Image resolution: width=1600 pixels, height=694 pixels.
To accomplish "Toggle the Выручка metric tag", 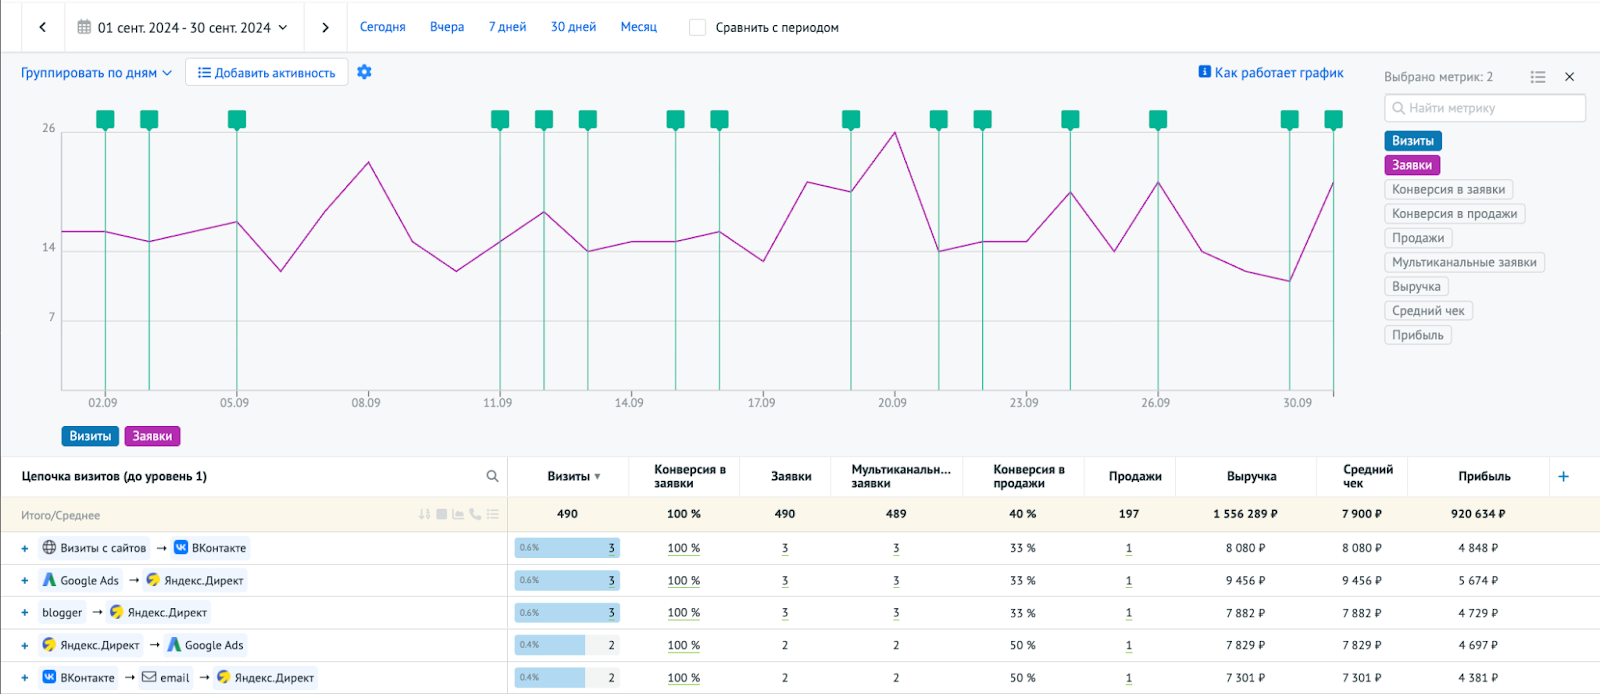I will [1416, 286].
